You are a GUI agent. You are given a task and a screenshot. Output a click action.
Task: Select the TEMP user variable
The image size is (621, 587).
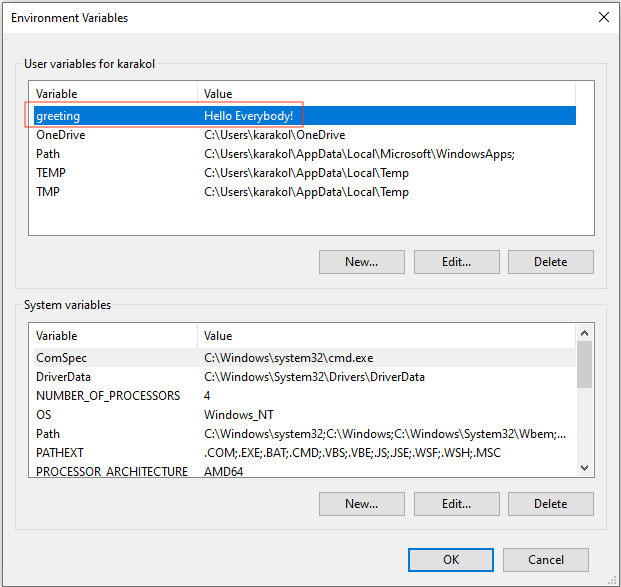tap(305, 173)
